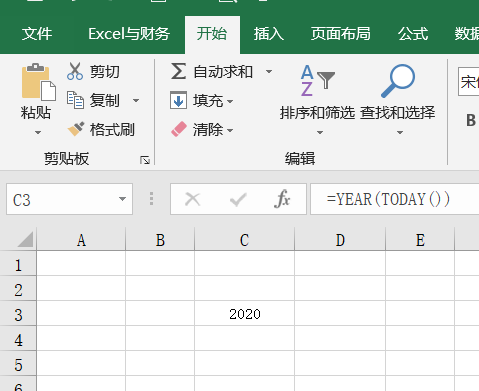
Task: Click the Find and Select magnifier icon
Action: click(398, 81)
